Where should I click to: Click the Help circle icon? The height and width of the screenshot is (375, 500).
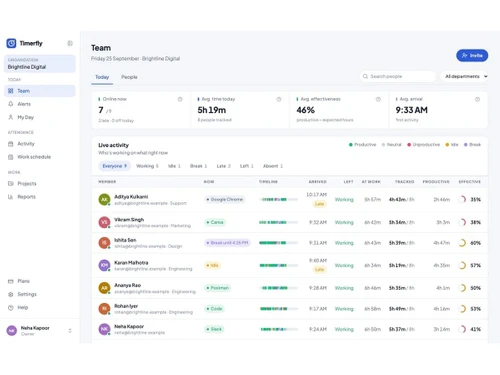(x=11, y=307)
